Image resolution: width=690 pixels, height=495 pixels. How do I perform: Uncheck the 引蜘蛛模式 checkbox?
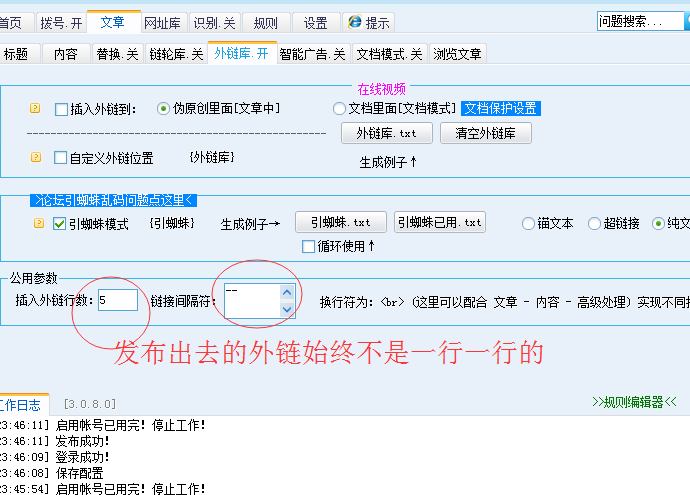point(59,224)
